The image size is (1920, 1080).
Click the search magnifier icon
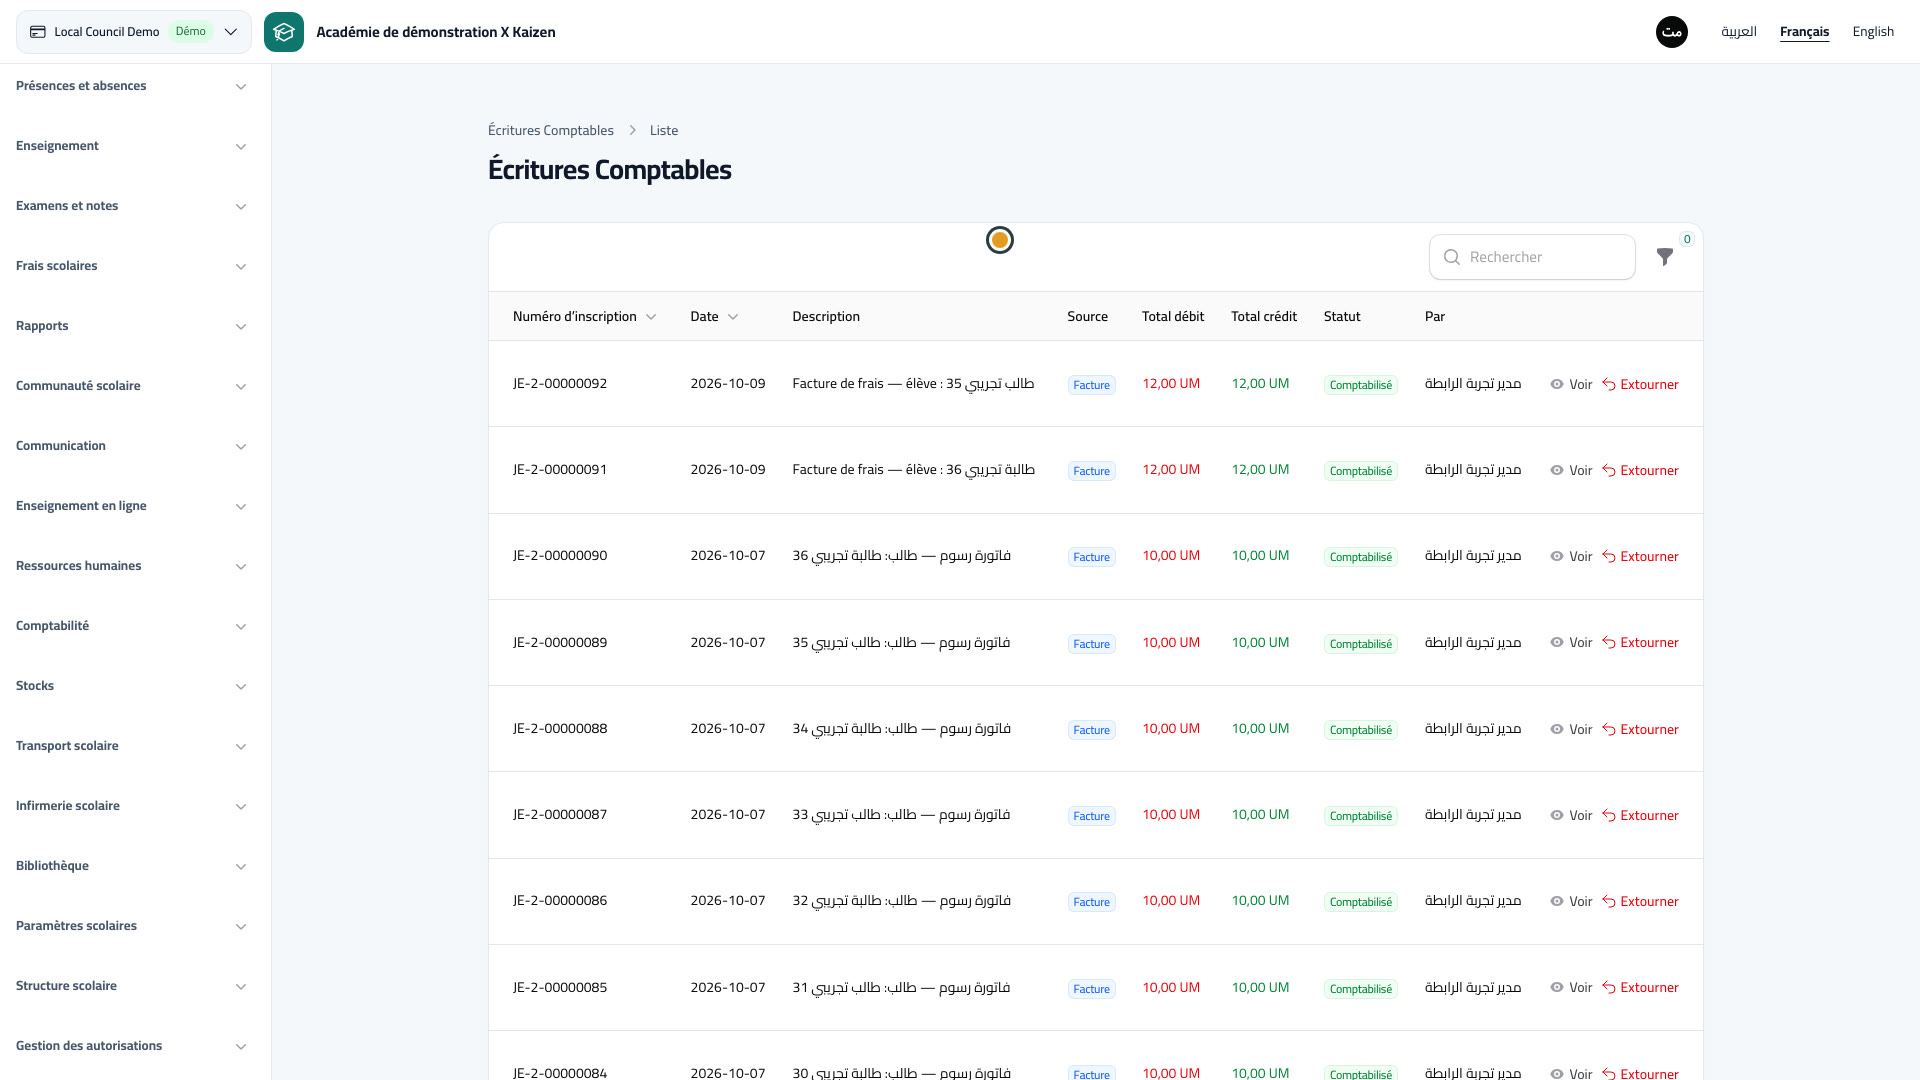pos(1452,257)
